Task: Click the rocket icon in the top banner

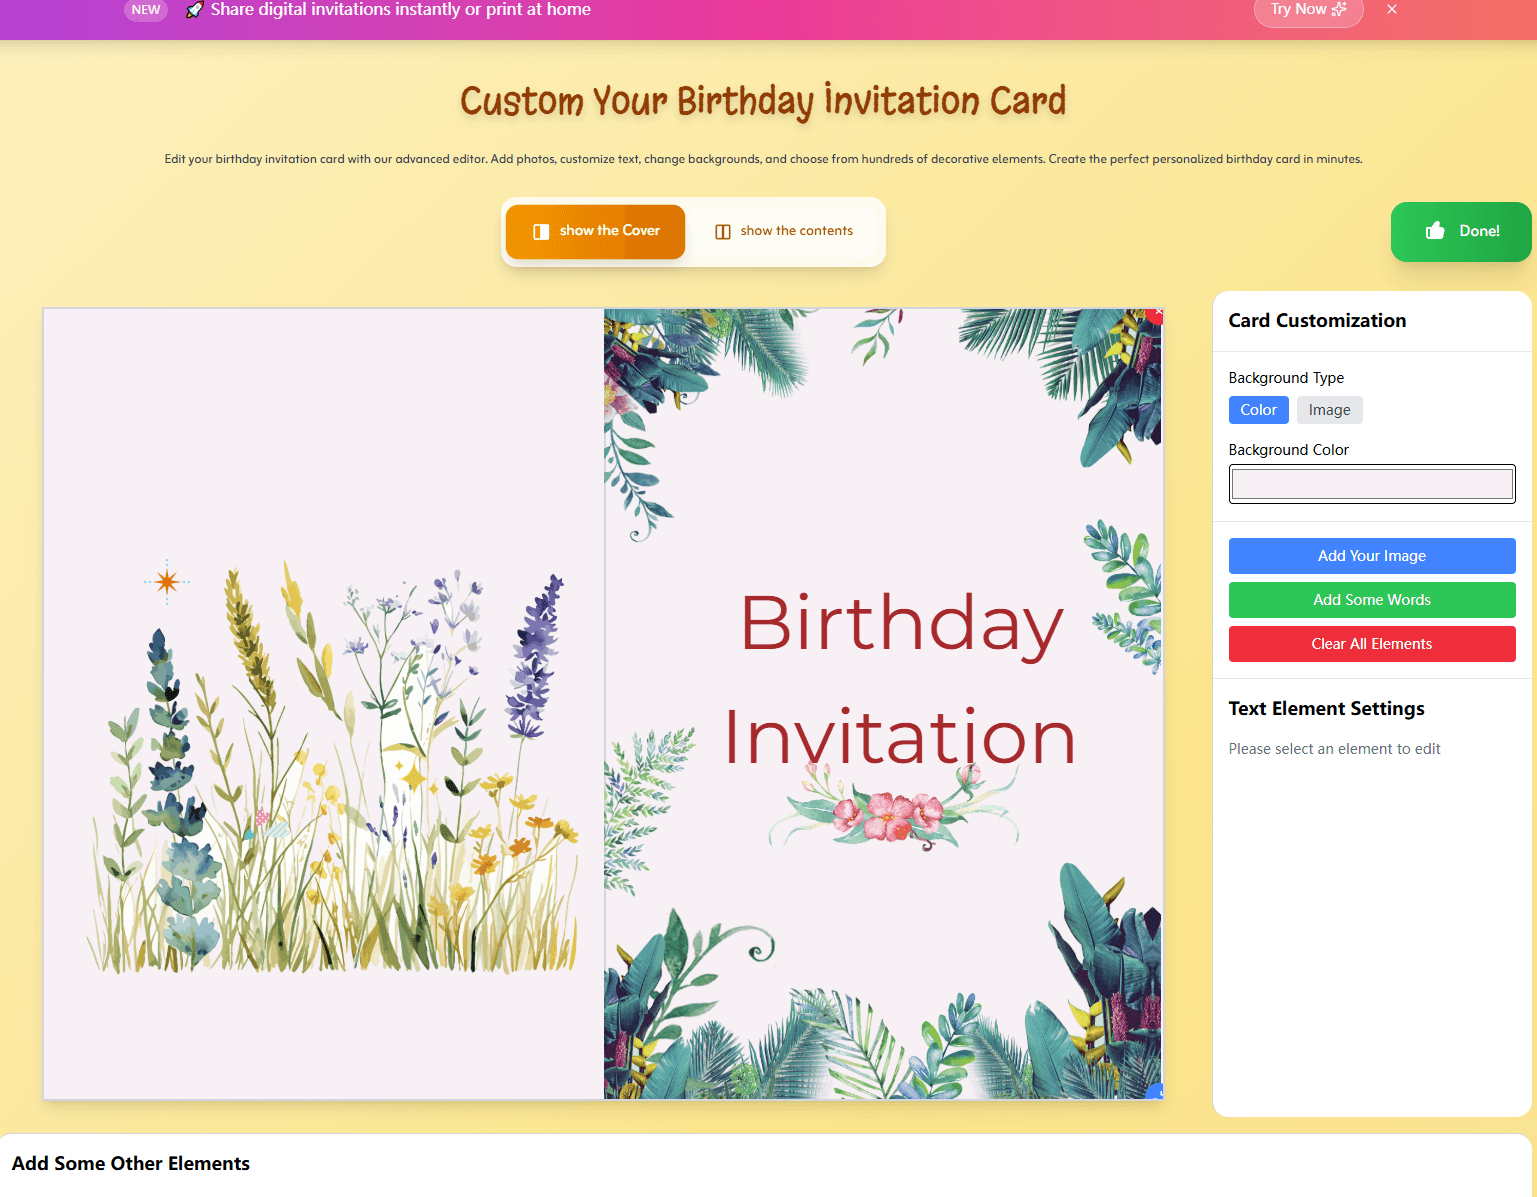Action: [x=195, y=10]
